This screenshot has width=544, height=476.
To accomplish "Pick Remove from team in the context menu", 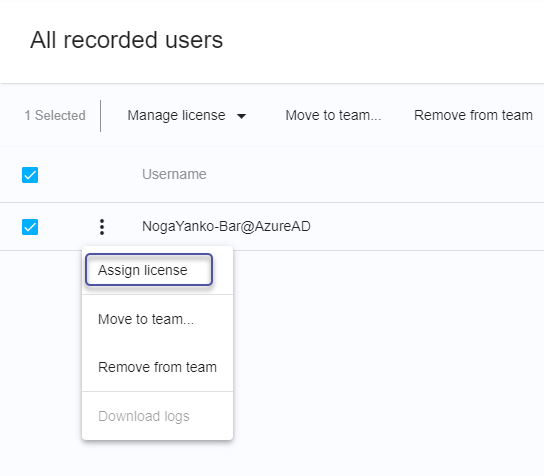I will pyautogui.click(x=157, y=367).
